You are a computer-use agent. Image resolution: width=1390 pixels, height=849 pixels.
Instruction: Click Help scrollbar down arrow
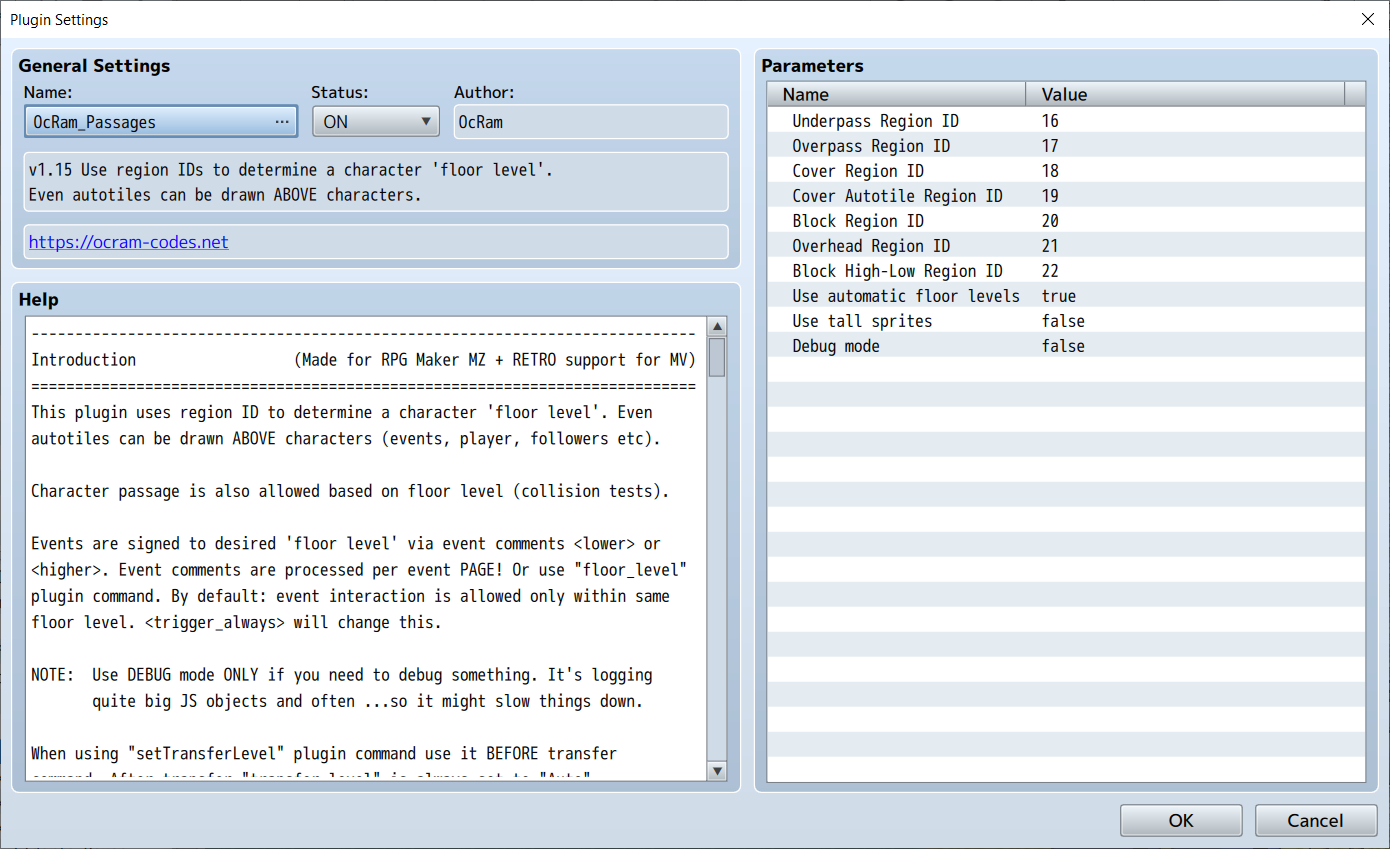(x=716, y=770)
